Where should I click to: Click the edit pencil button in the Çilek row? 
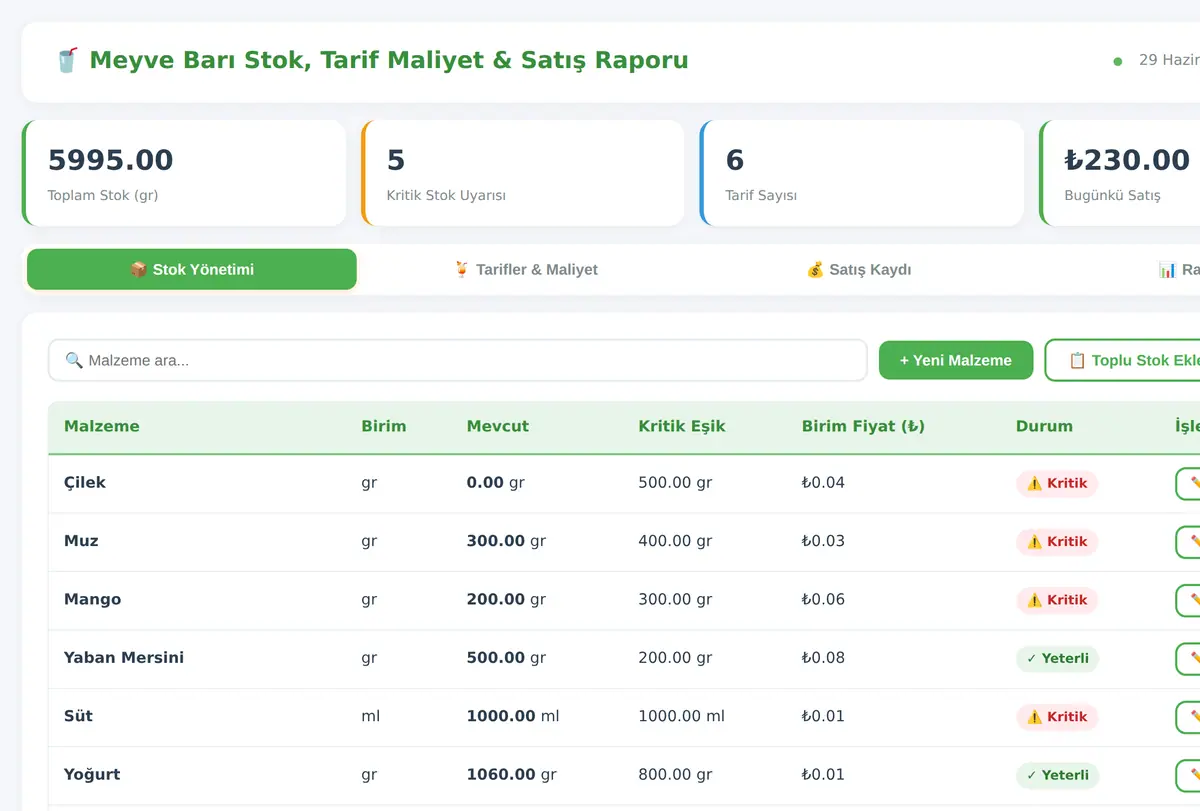(x=1188, y=484)
